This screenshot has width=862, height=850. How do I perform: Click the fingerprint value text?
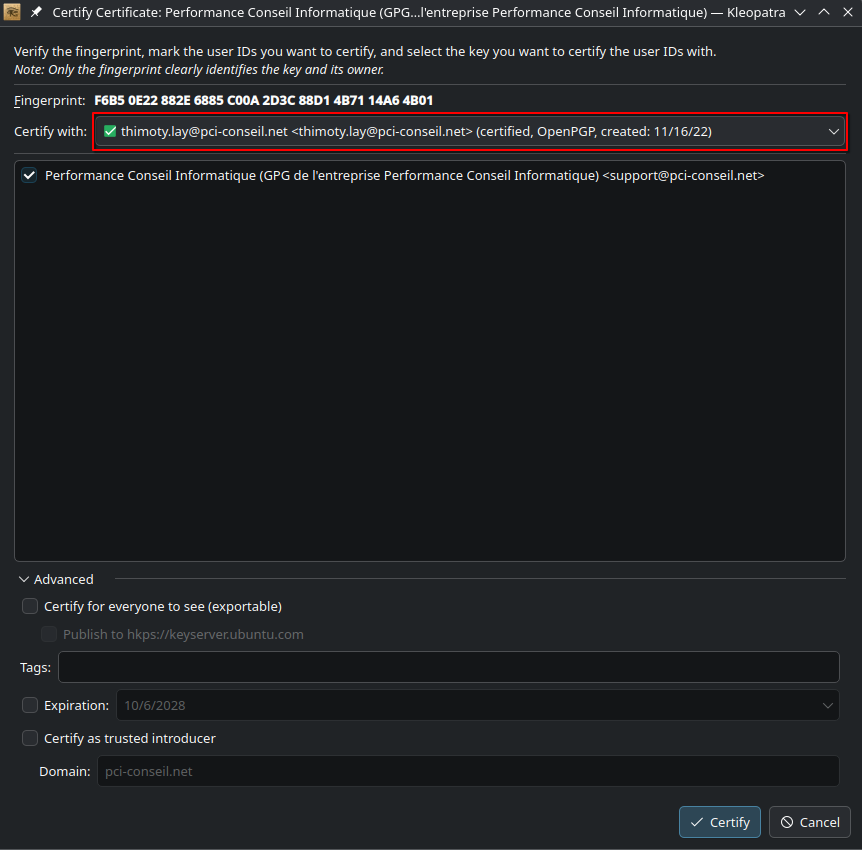(x=263, y=100)
